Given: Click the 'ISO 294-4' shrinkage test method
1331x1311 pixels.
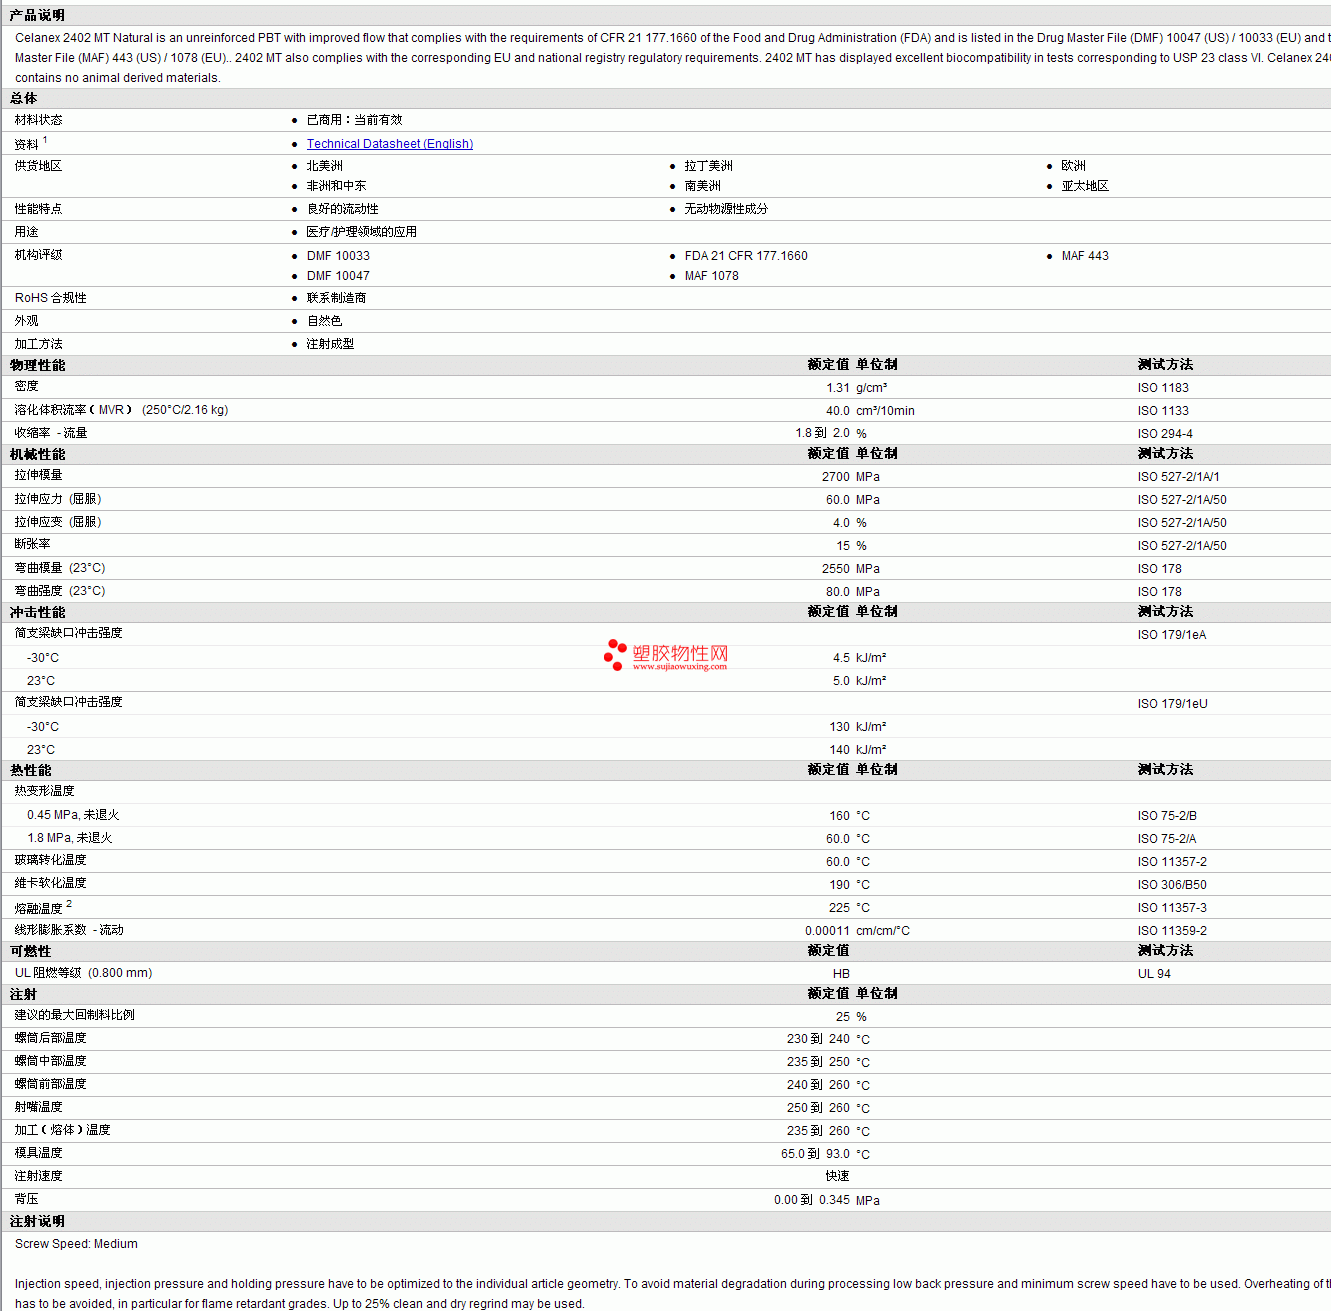Looking at the screenshot, I should (1165, 434).
